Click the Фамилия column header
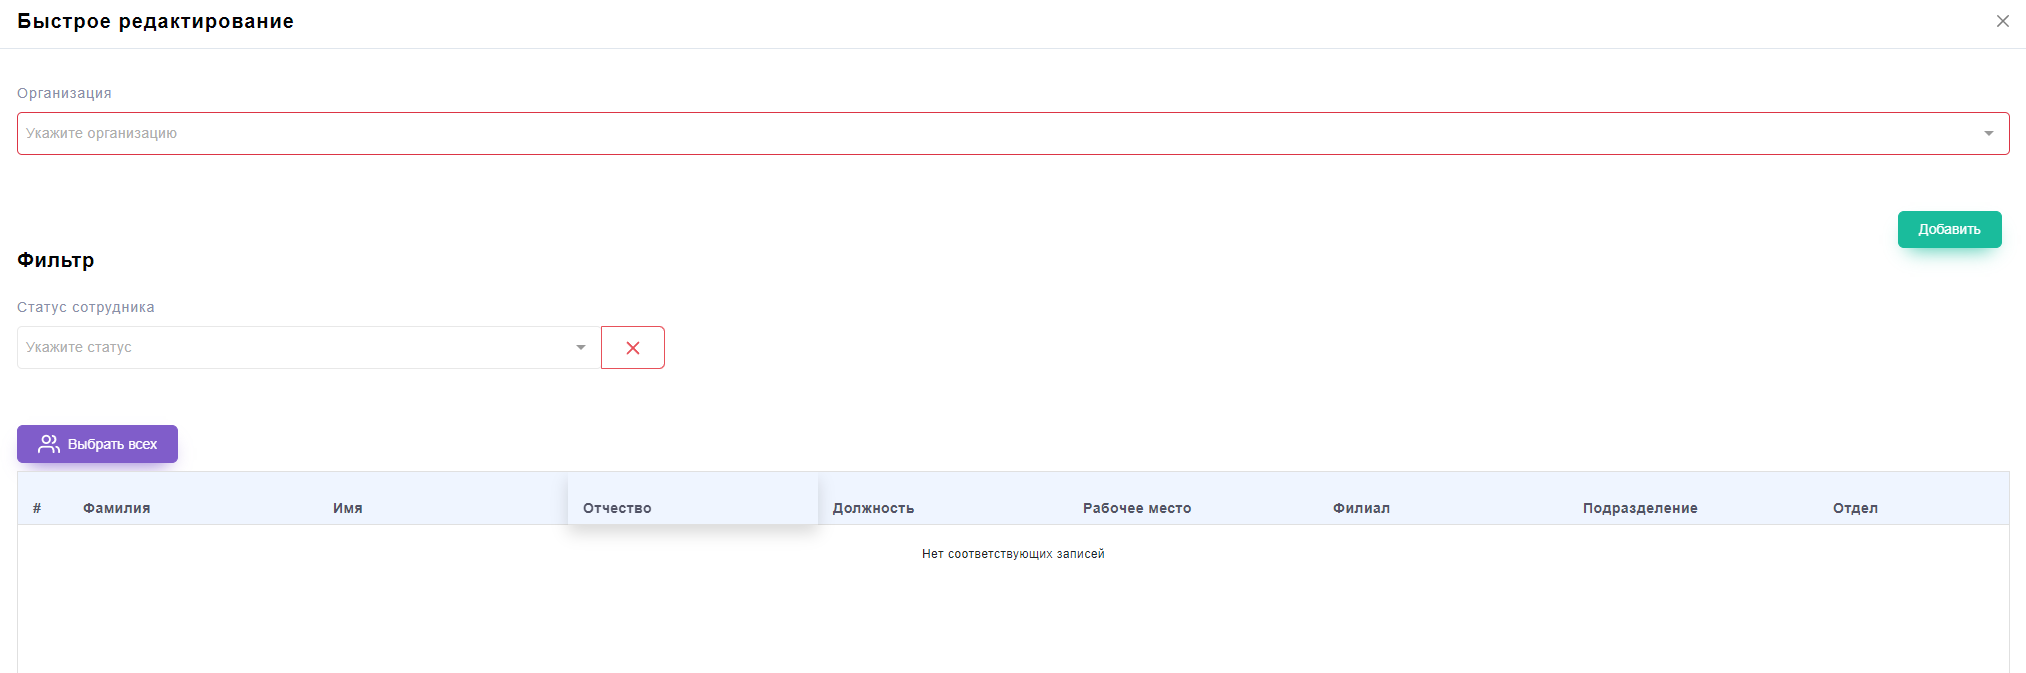Viewport: 2026px width, 673px height. (x=117, y=508)
